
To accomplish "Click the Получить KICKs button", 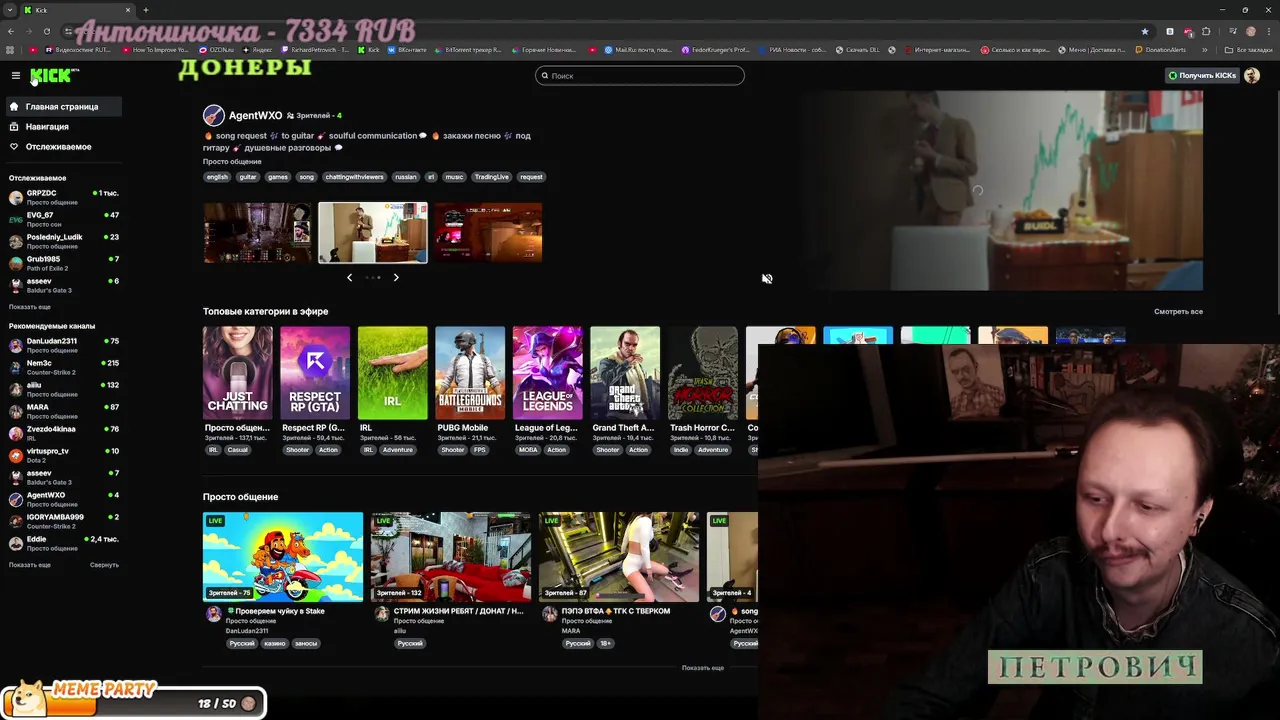I will [x=1202, y=76].
